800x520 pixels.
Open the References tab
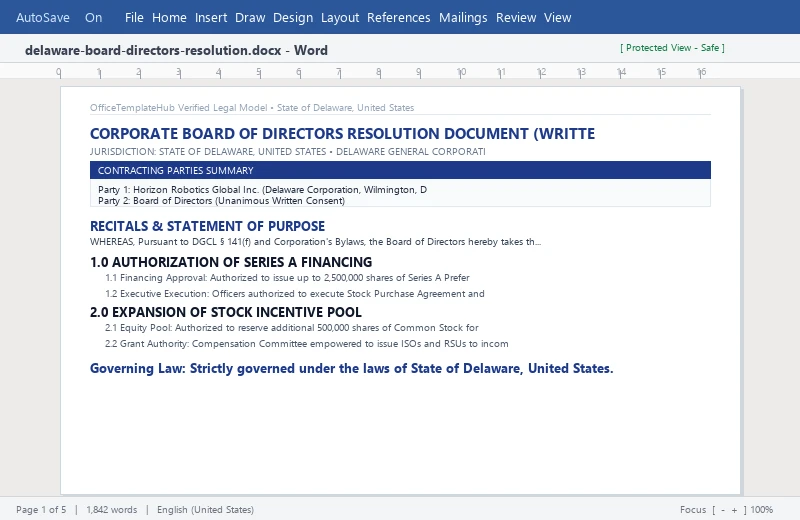click(x=398, y=17)
